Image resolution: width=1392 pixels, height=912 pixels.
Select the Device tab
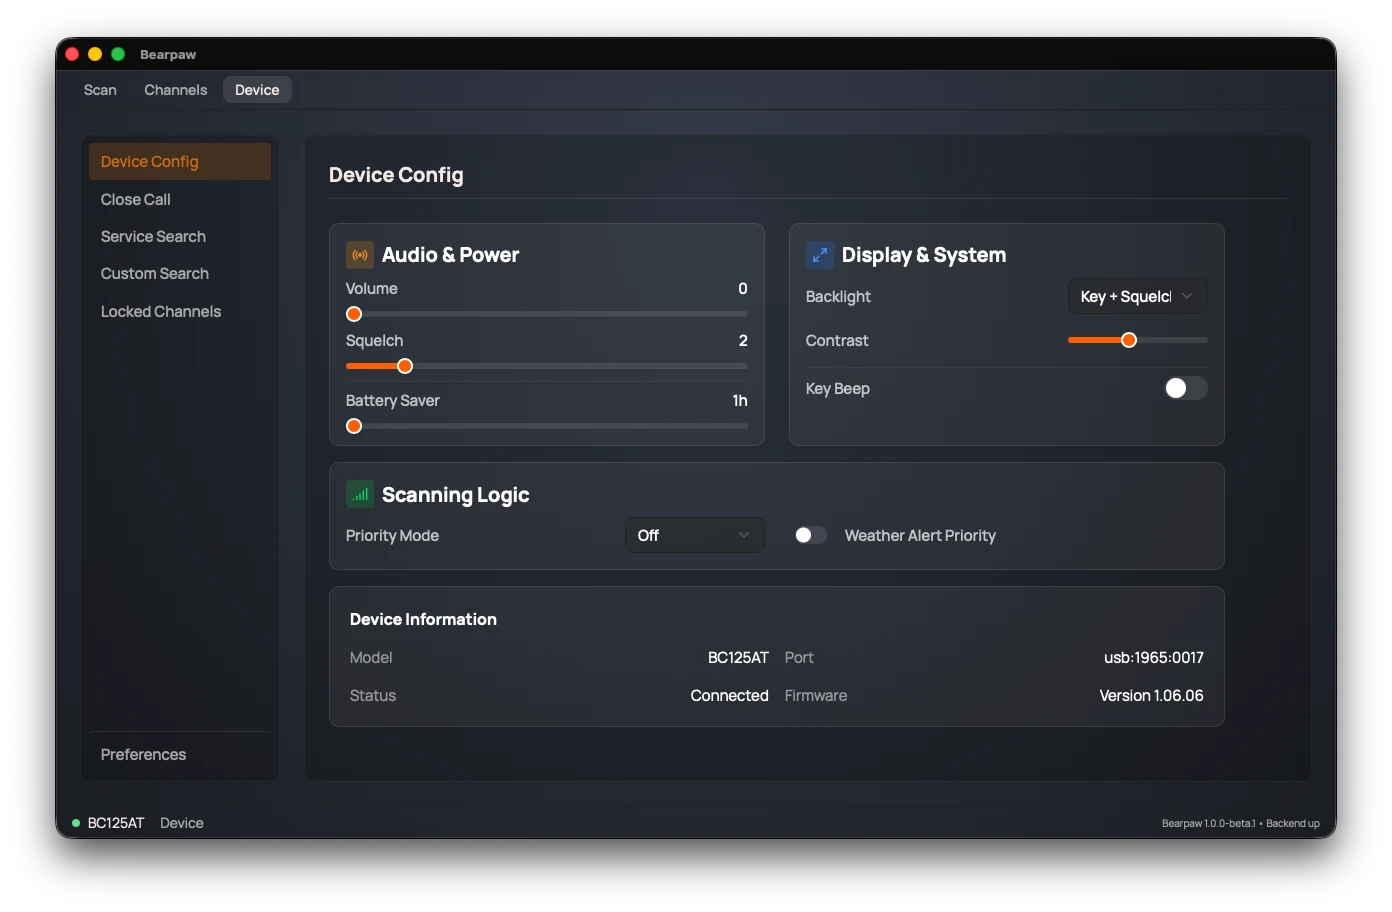[x=257, y=90]
